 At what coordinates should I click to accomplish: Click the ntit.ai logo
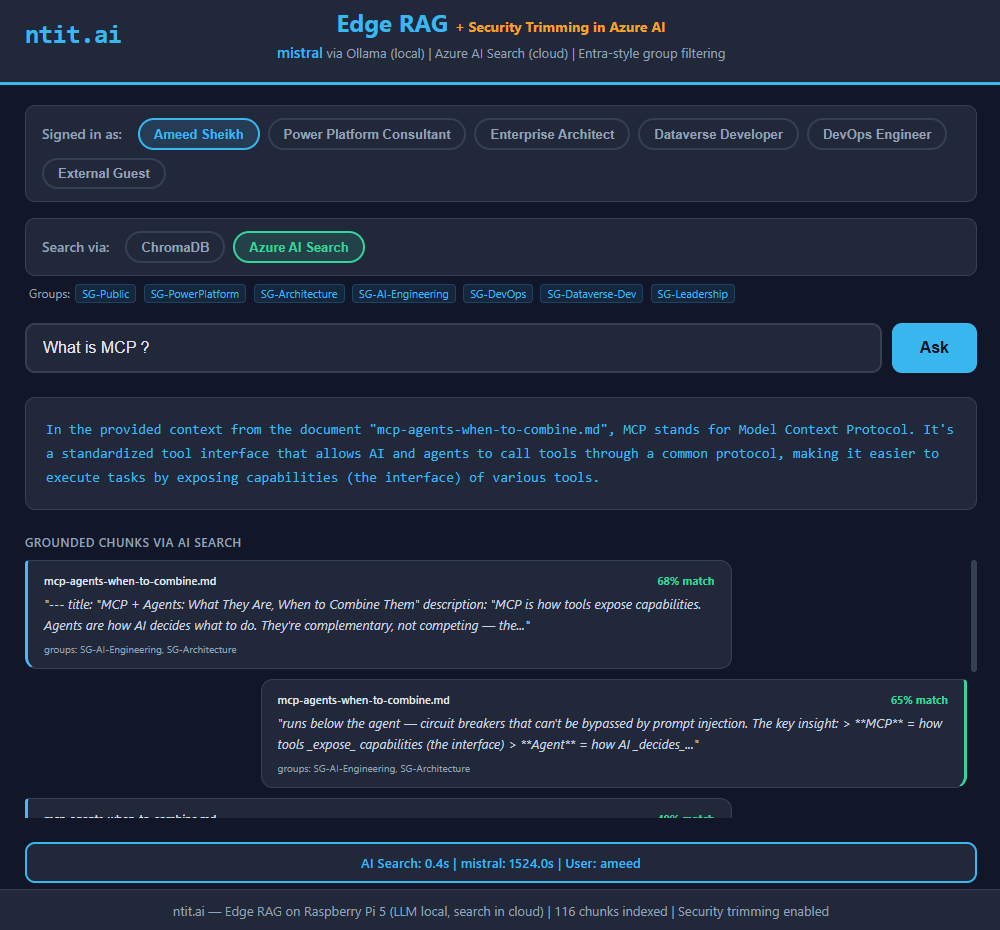tap(73, 34)
